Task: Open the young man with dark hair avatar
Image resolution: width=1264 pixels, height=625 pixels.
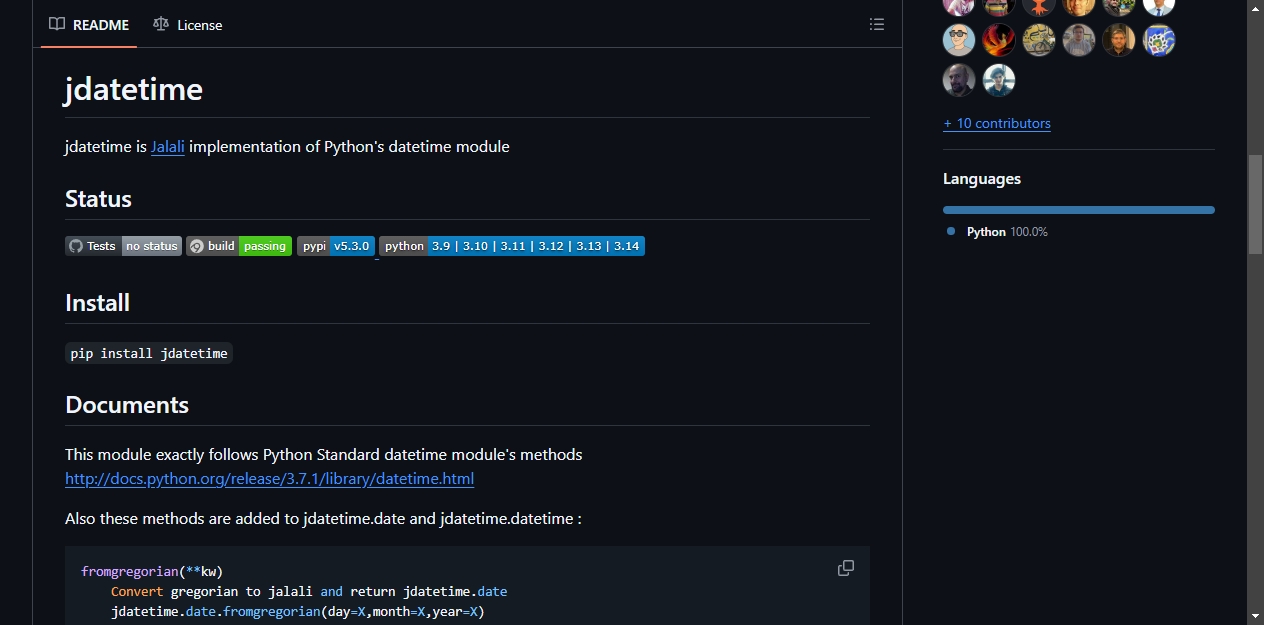Action: 999,80
